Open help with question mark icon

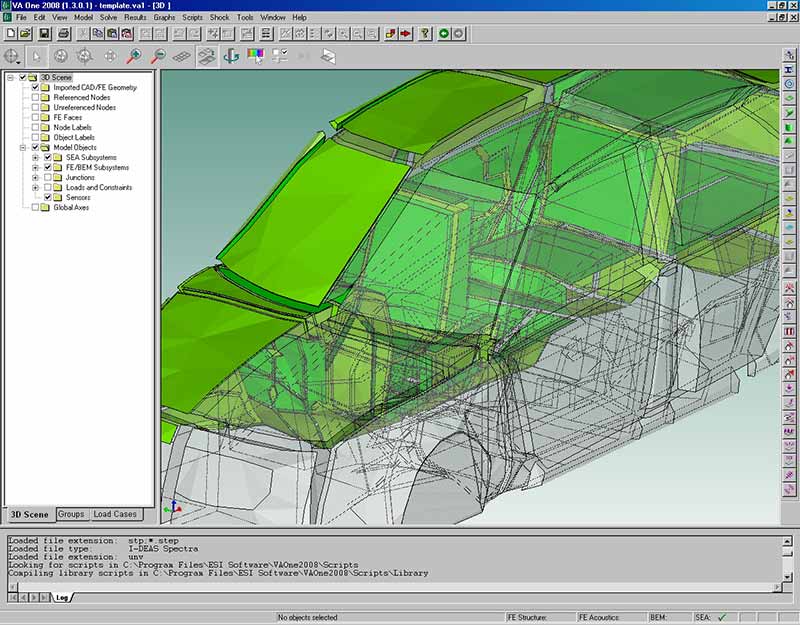point(424,34)
